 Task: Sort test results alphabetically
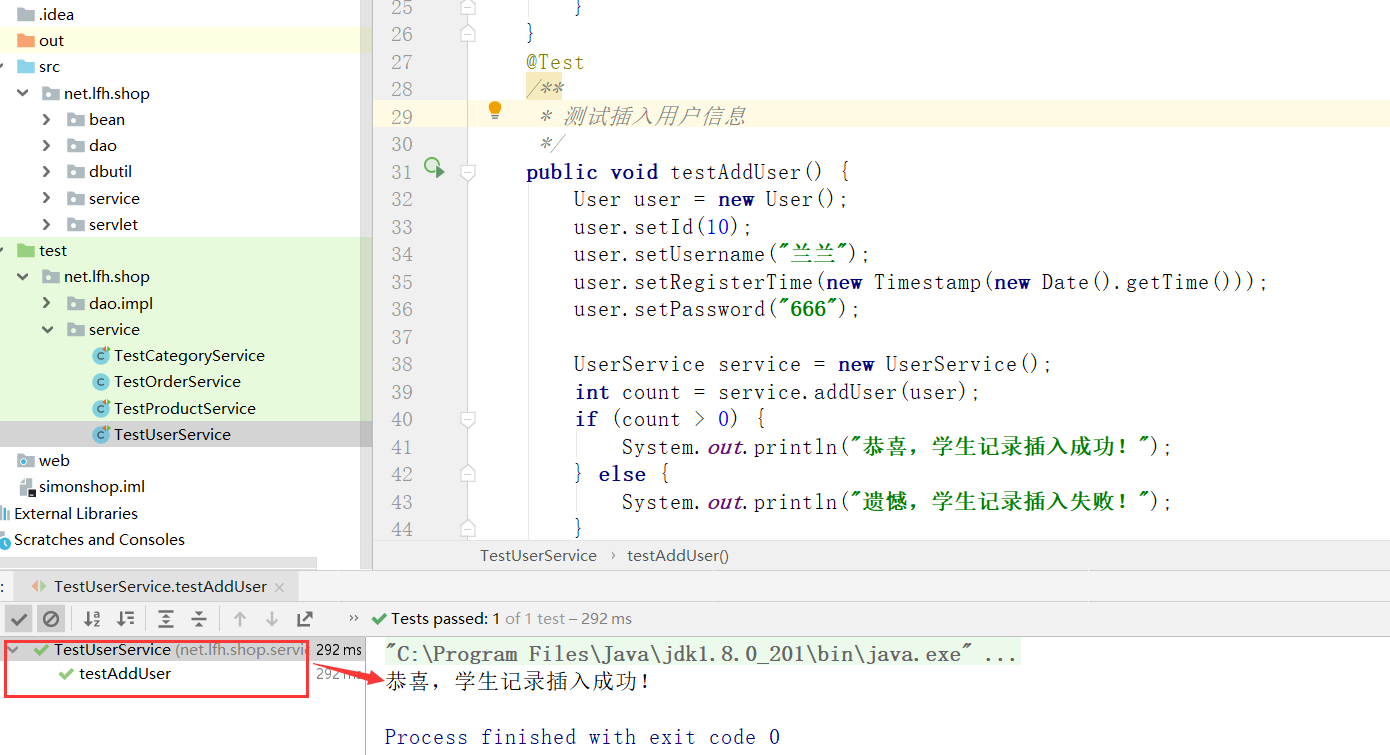coord(92,618)
